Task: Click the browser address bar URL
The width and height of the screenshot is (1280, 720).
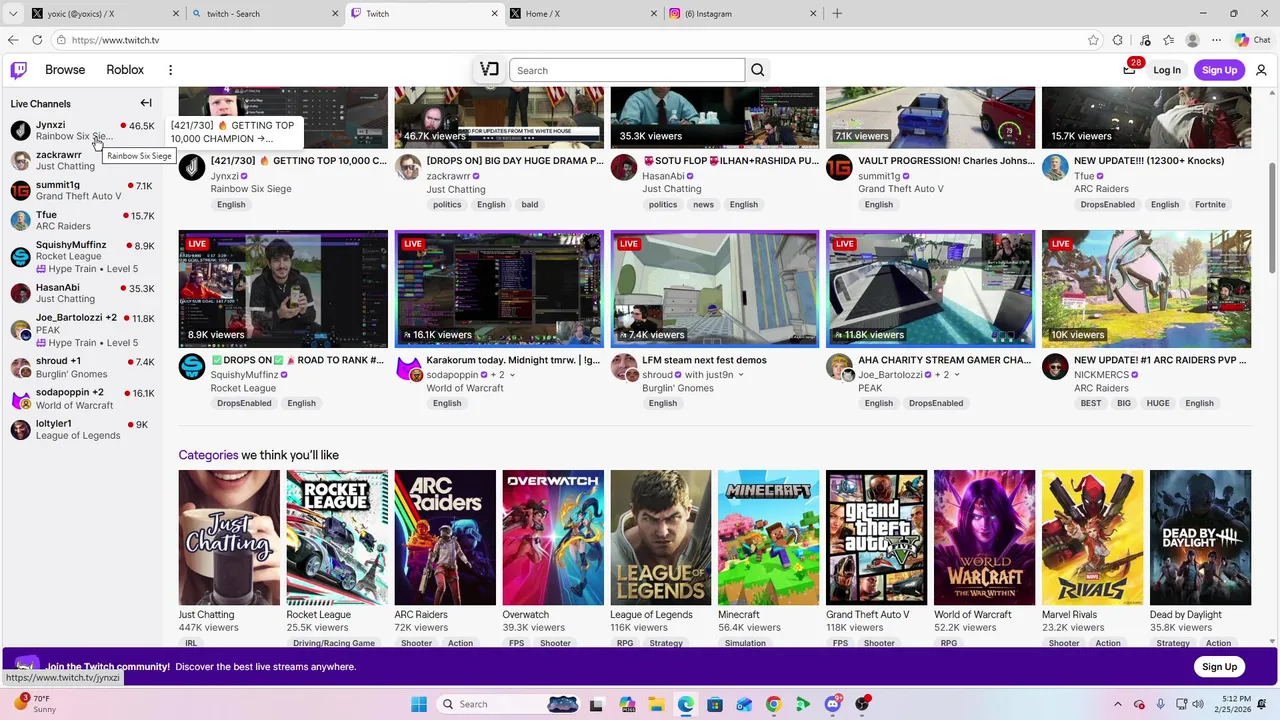Action: pyautogui.click(x=115, y=40)
